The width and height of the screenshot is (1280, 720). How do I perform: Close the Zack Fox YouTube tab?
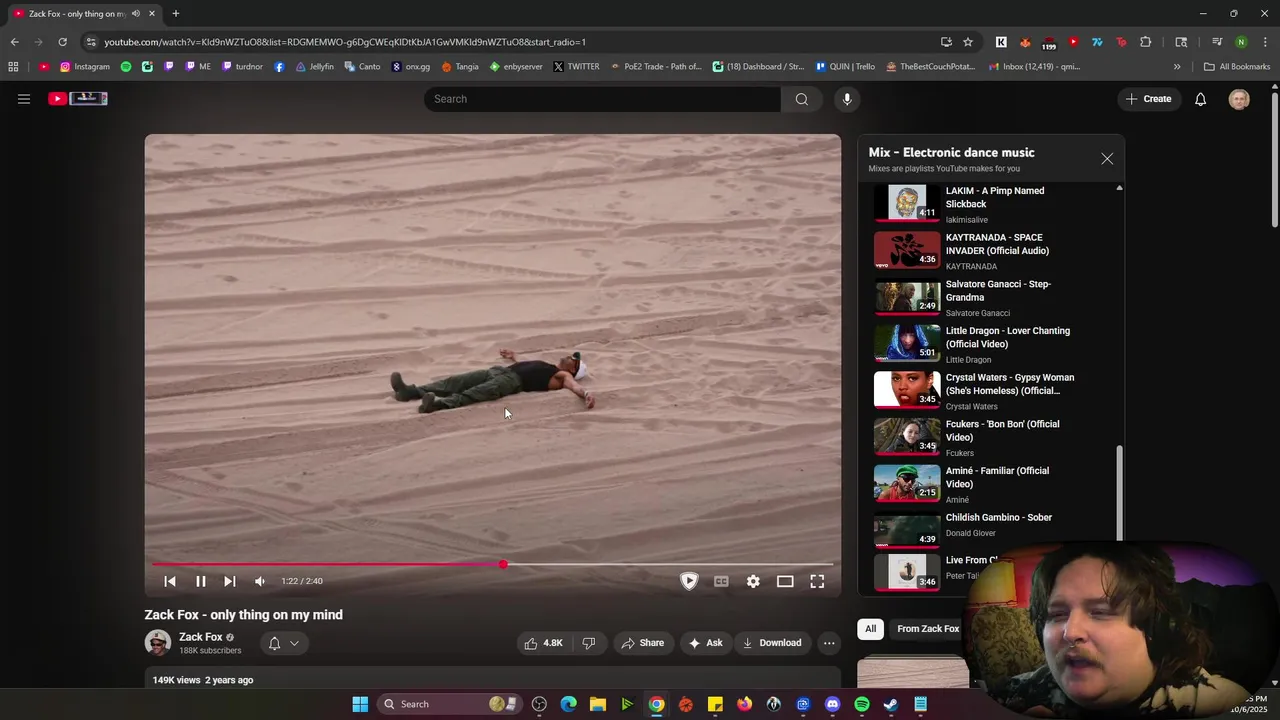(152, 13)
